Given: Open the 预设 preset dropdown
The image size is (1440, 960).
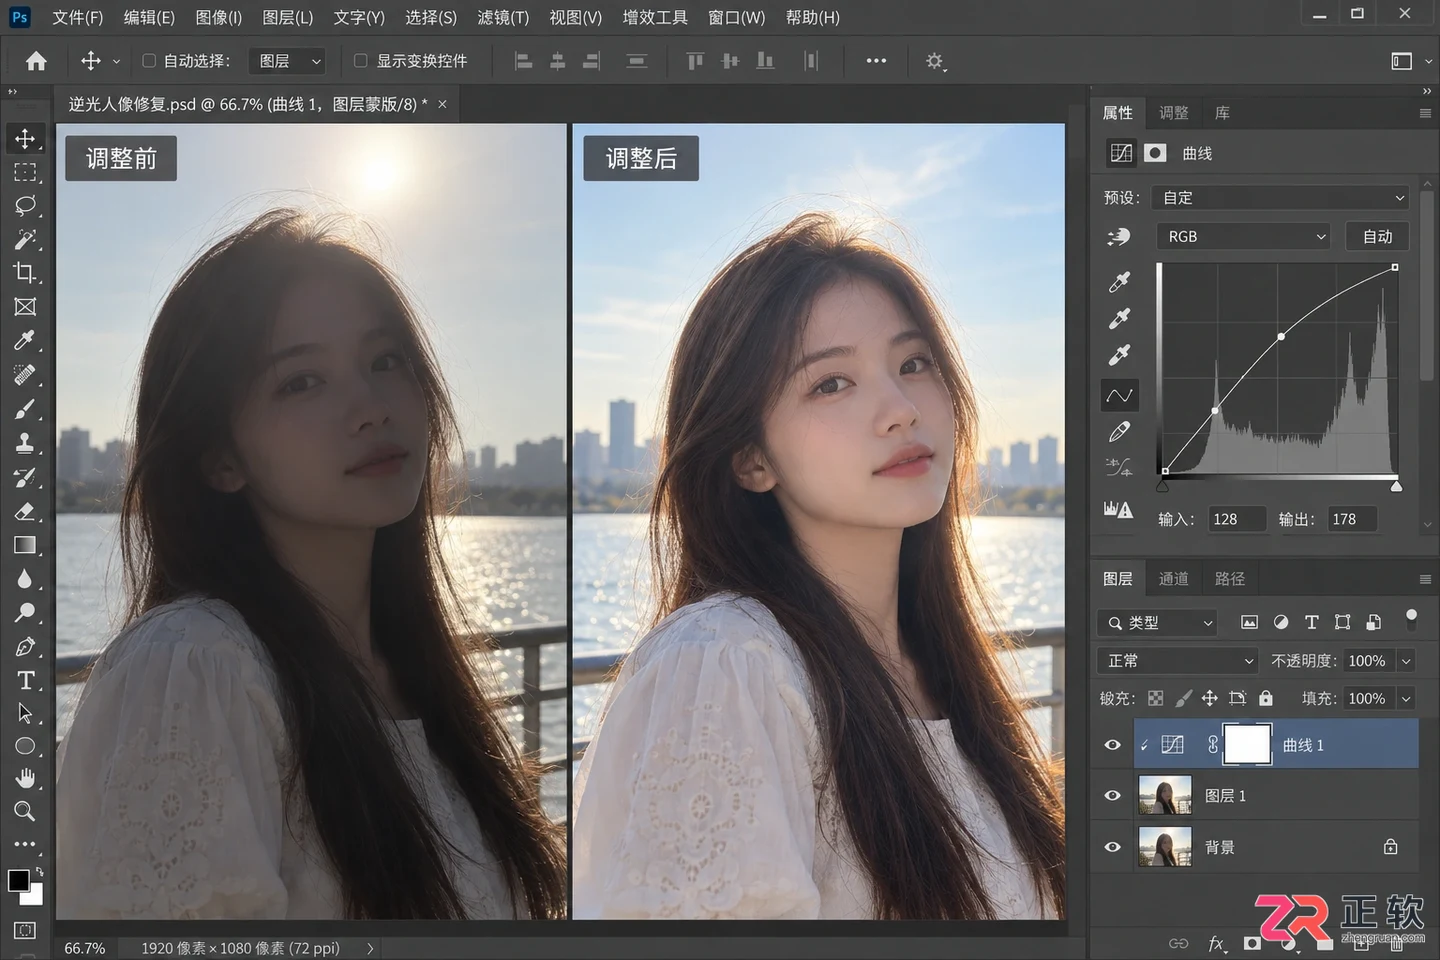Looking at the screenshot, I should 1281,198.
